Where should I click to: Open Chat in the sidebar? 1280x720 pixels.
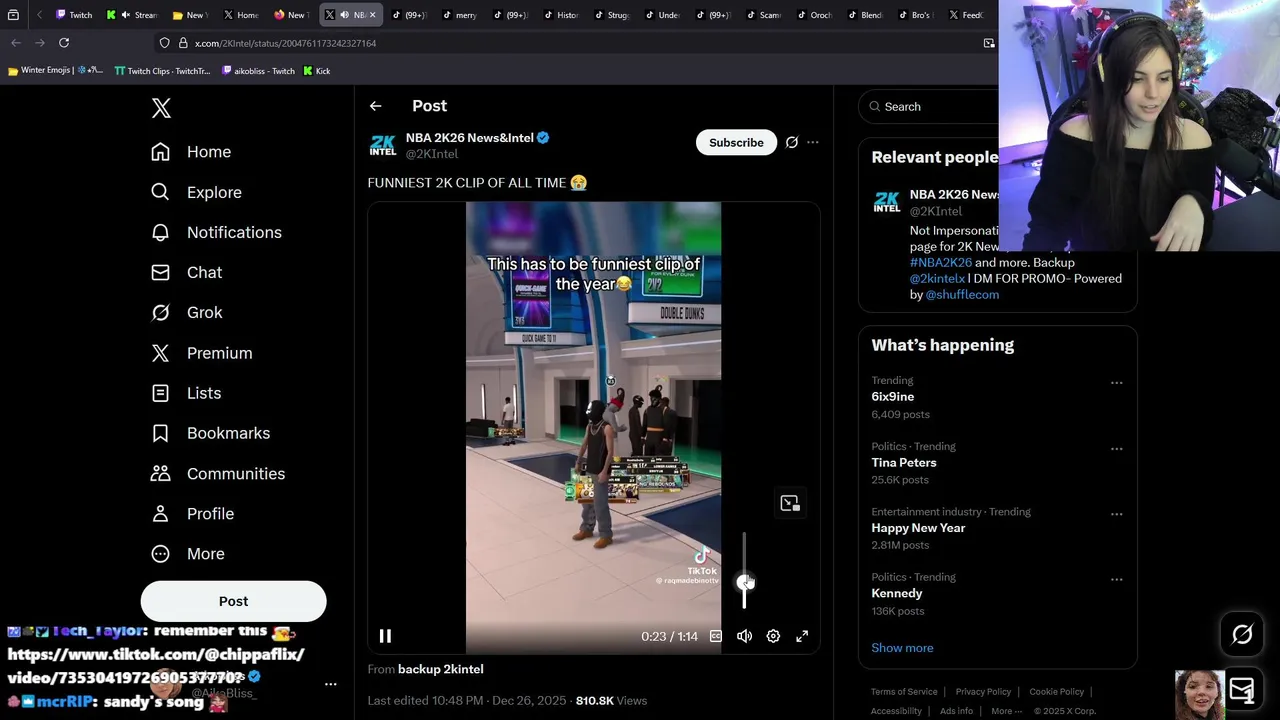click(x=187, y=272)
